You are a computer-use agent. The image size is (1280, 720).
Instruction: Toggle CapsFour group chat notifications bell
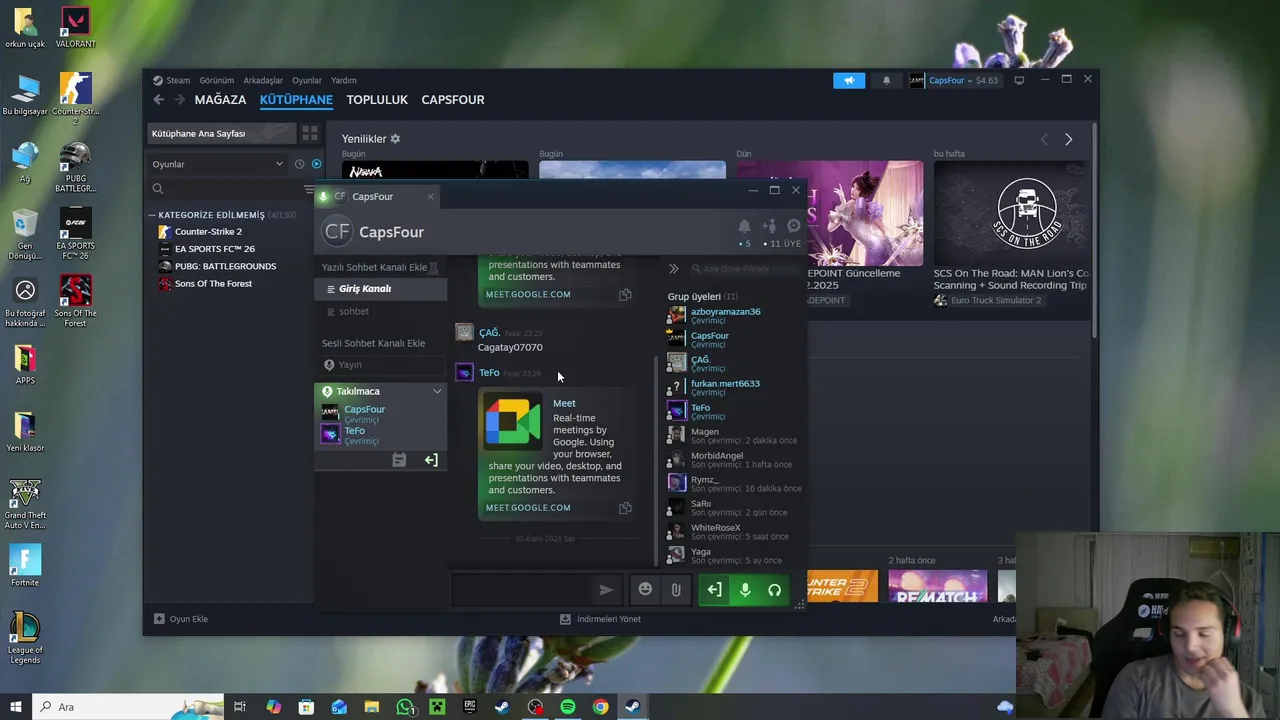[744, 227]
